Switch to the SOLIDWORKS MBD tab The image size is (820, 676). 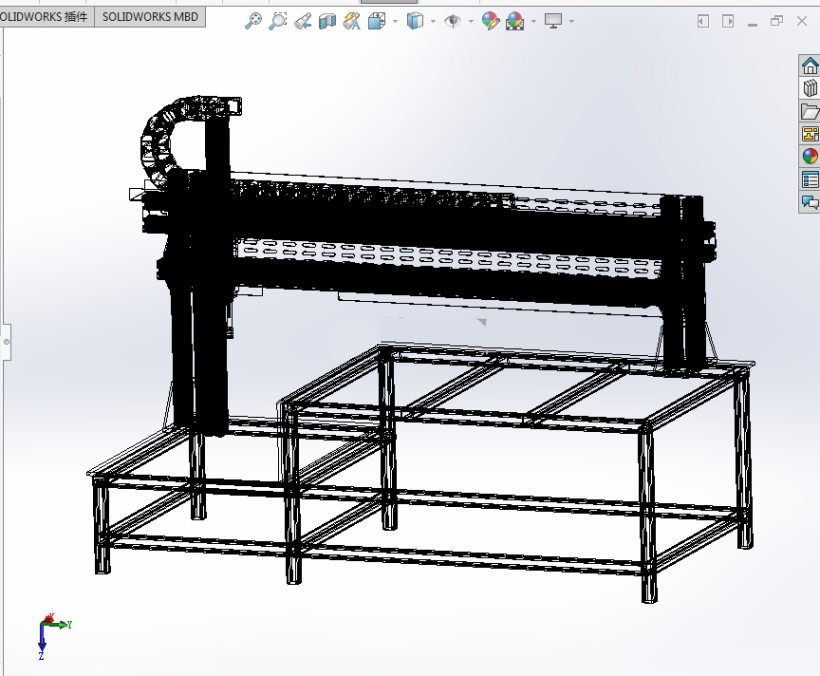point(150,17)
